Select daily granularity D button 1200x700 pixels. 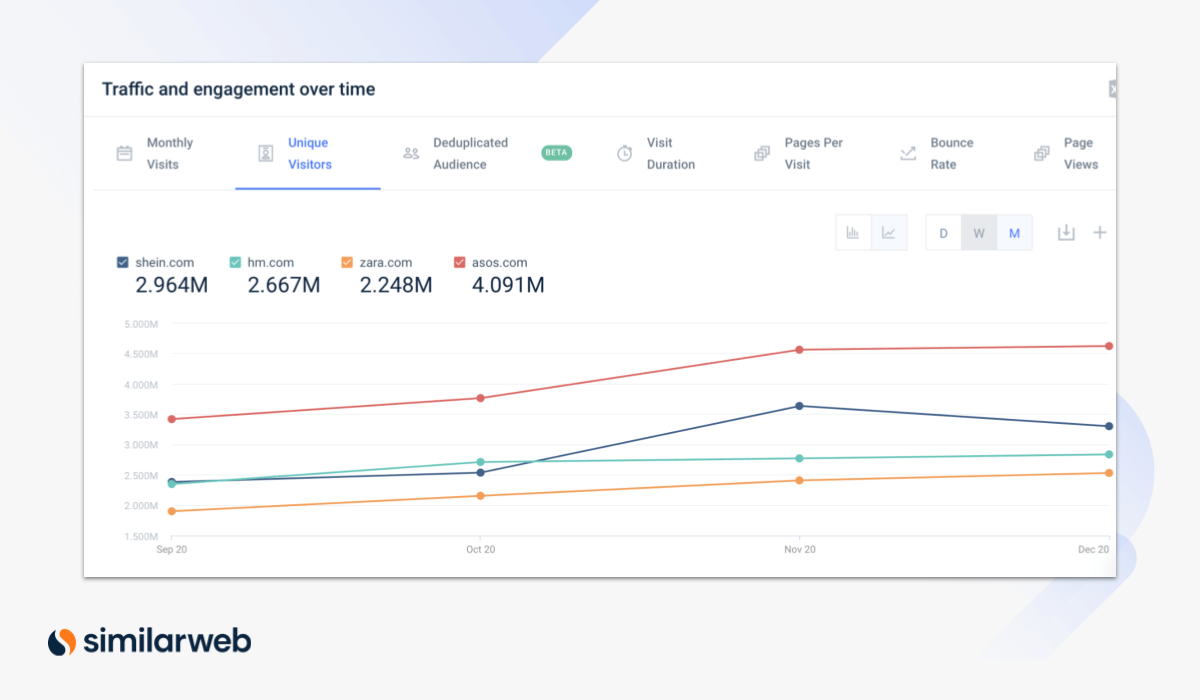(x=943, y=233)
